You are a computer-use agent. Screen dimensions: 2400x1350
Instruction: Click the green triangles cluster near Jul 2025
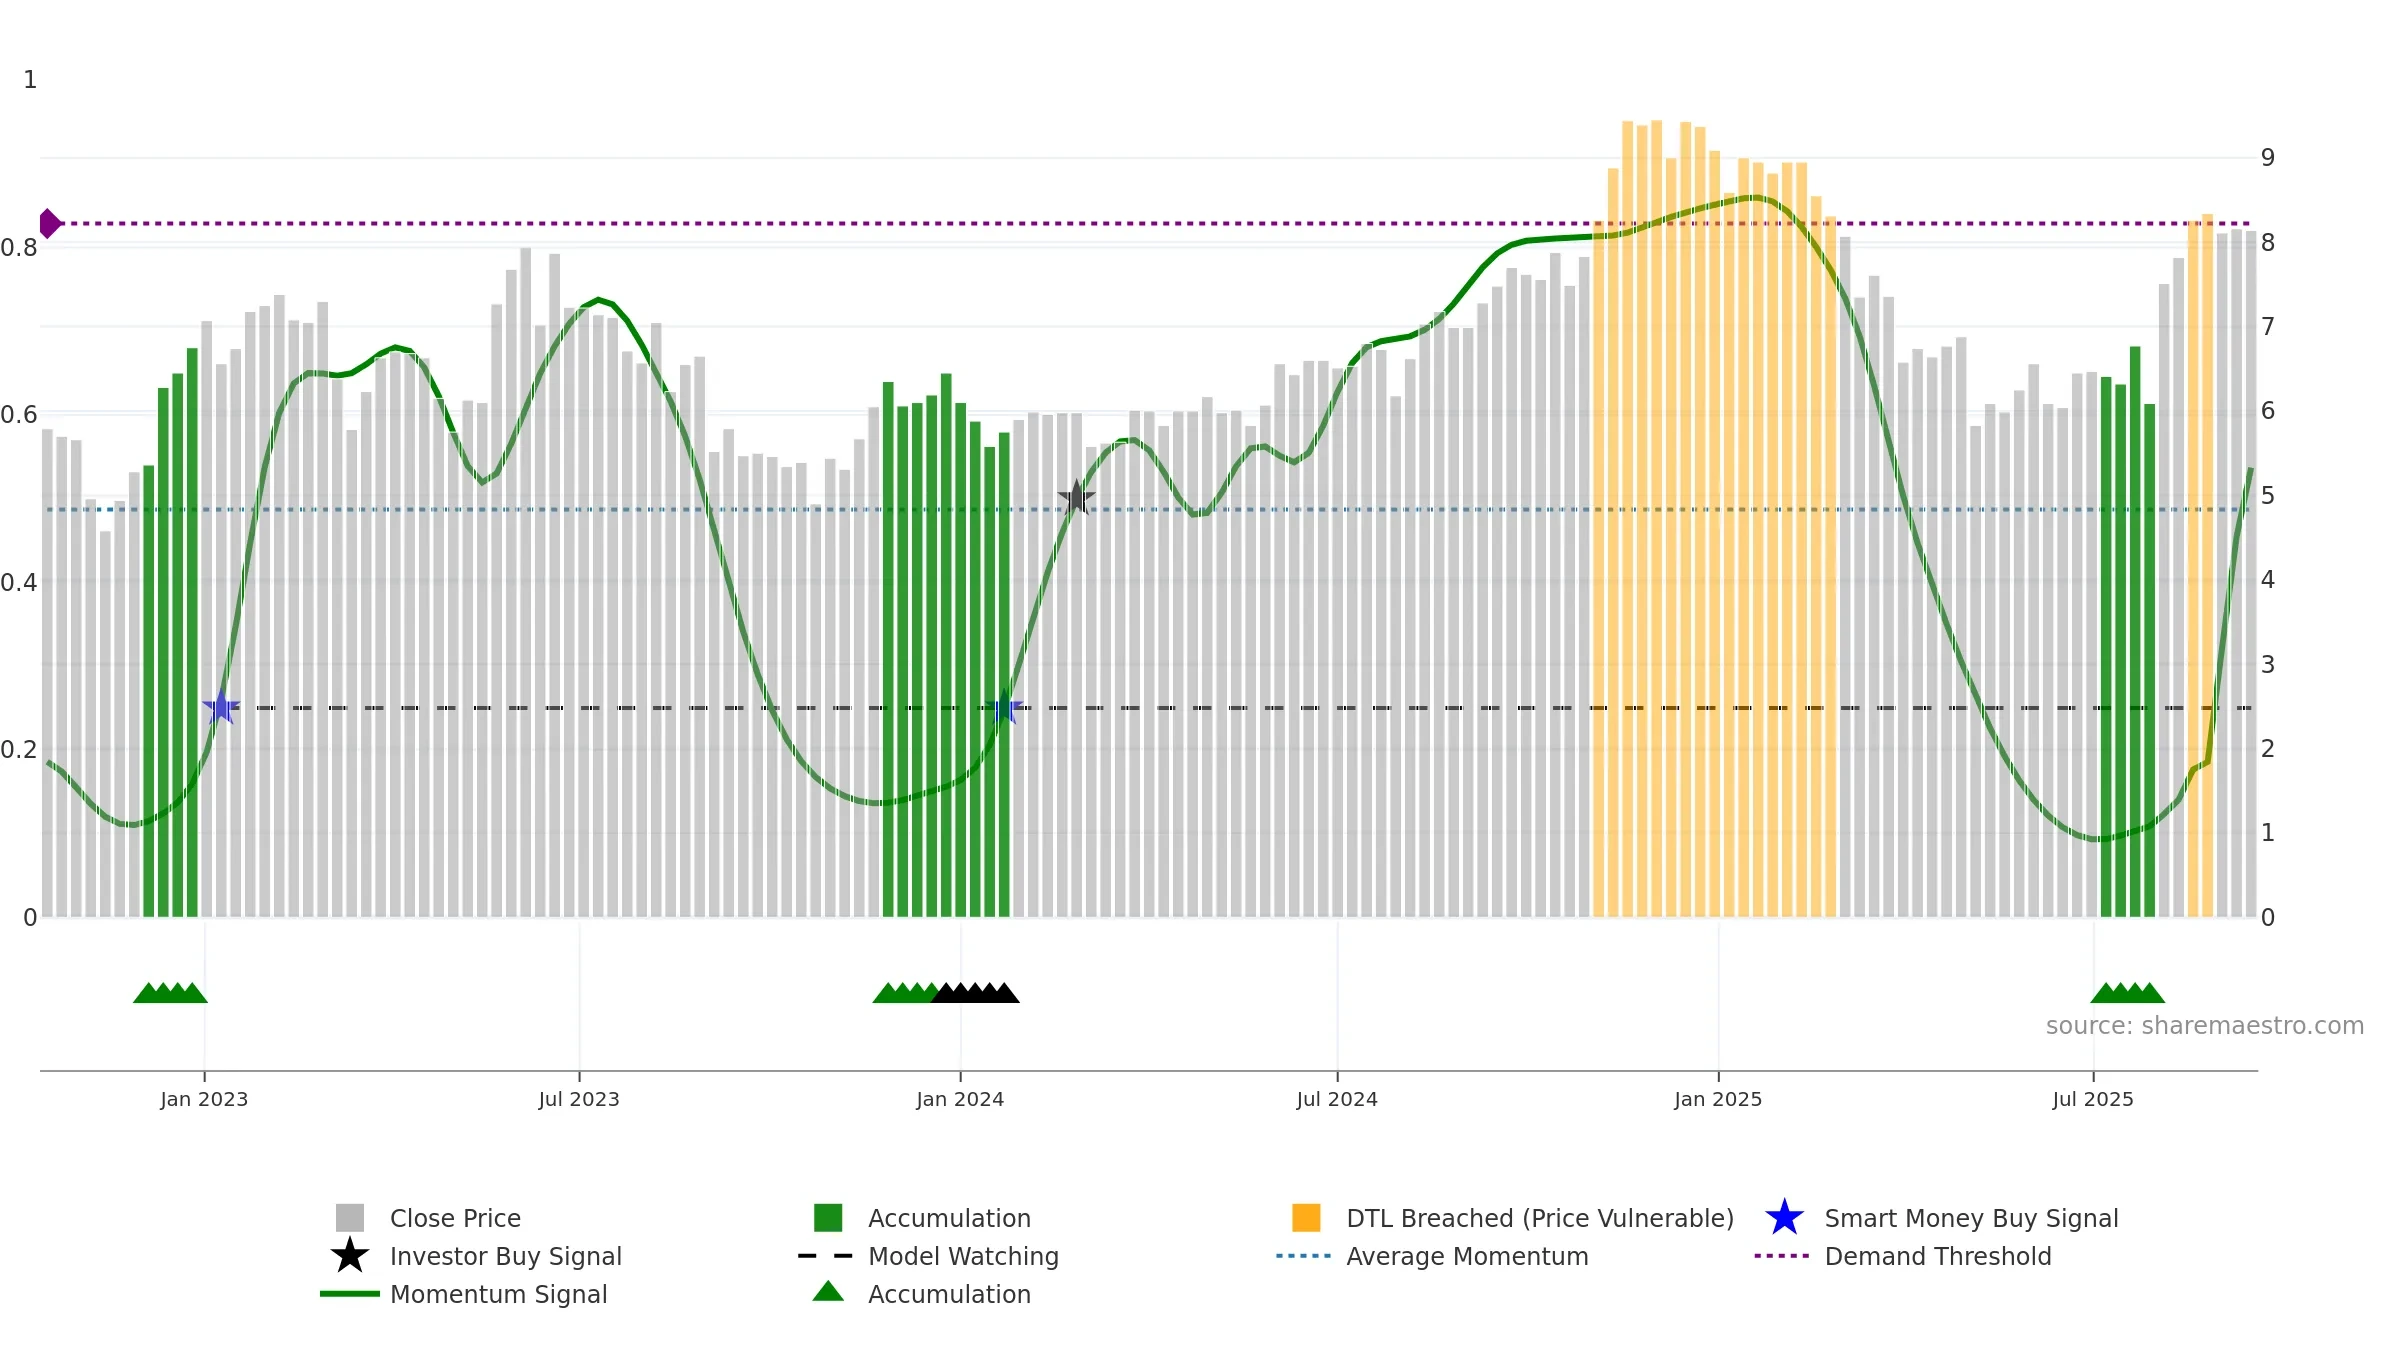click(x=2128, y=993)
